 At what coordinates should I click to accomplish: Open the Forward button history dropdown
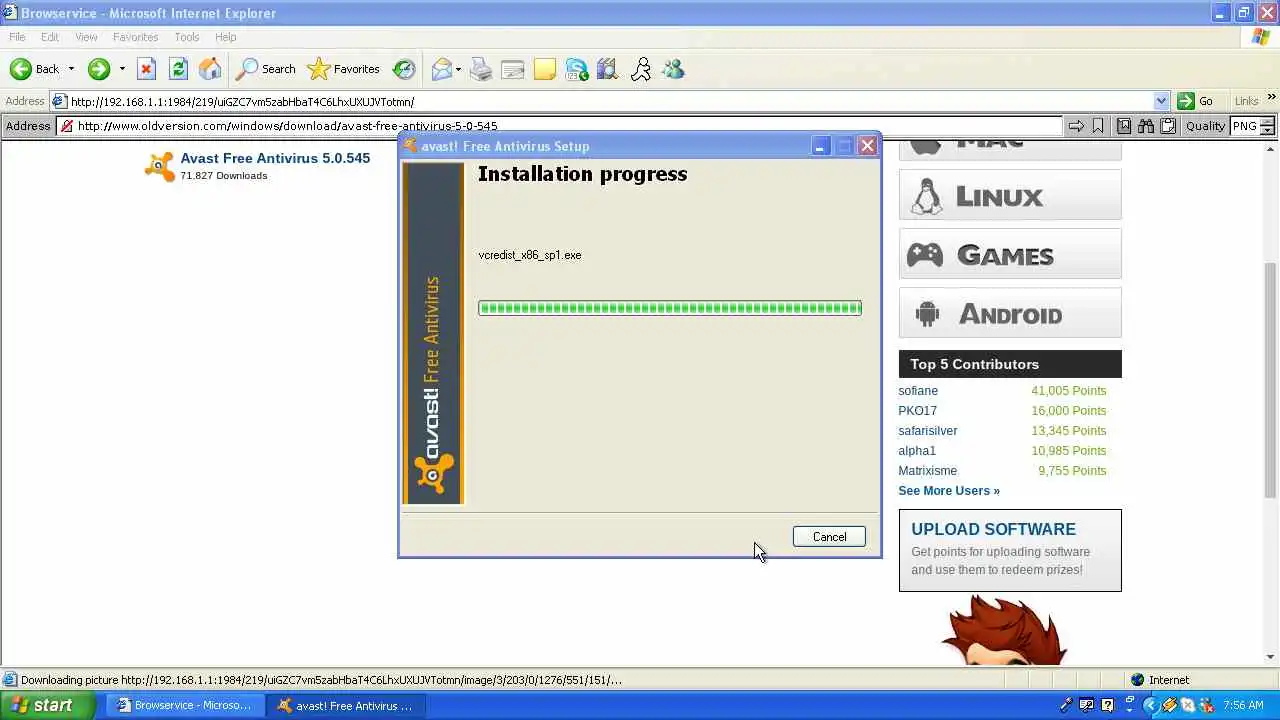pos(122,69)
